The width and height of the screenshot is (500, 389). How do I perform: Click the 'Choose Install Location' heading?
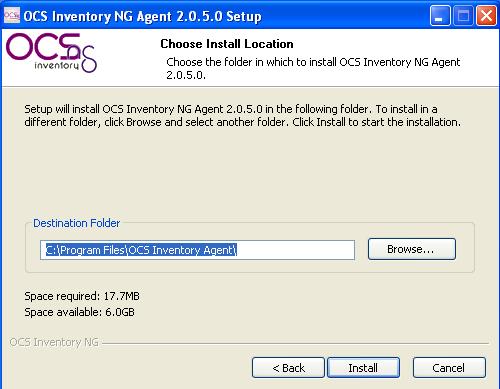click(227, 44)
